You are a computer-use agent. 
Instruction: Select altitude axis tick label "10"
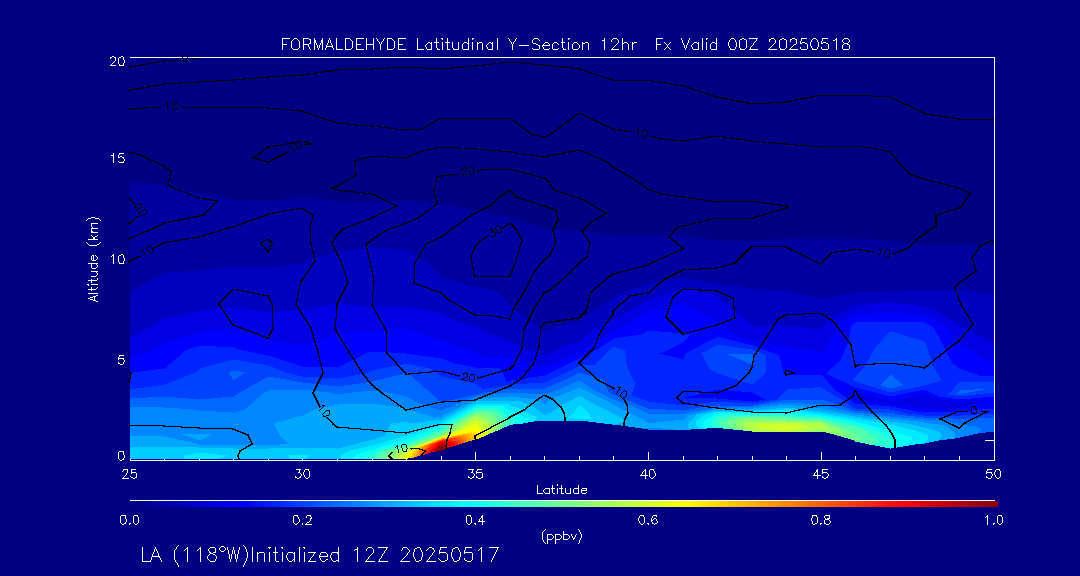click(117, 259)
